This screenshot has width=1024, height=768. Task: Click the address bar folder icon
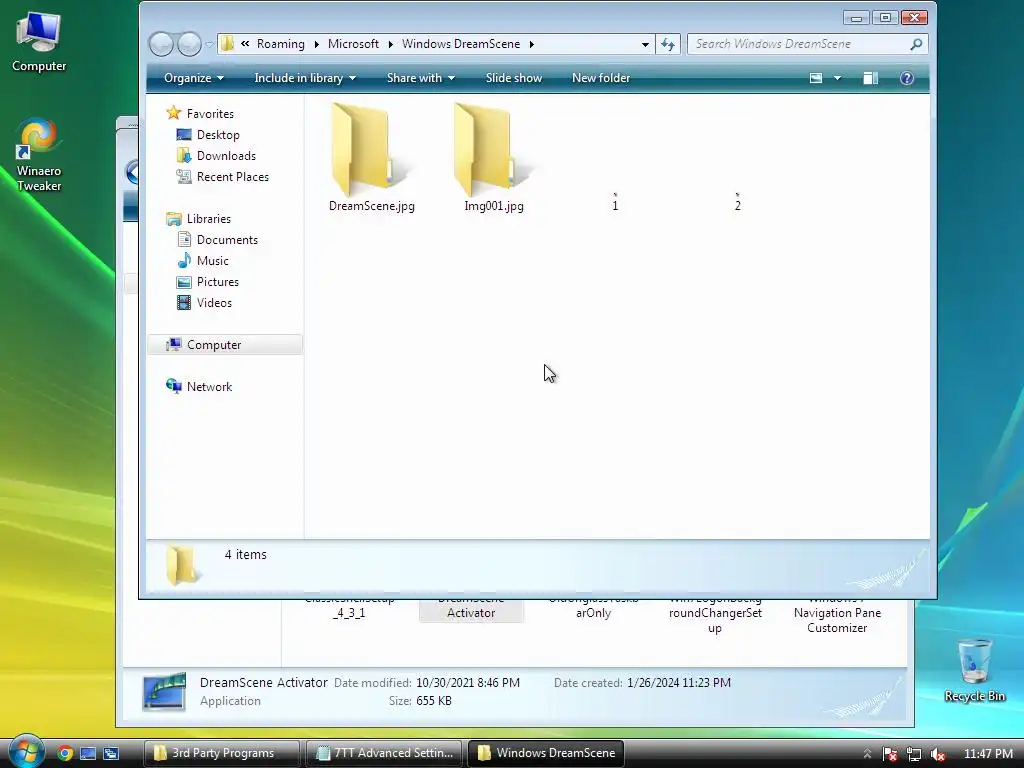click(227, 44)
